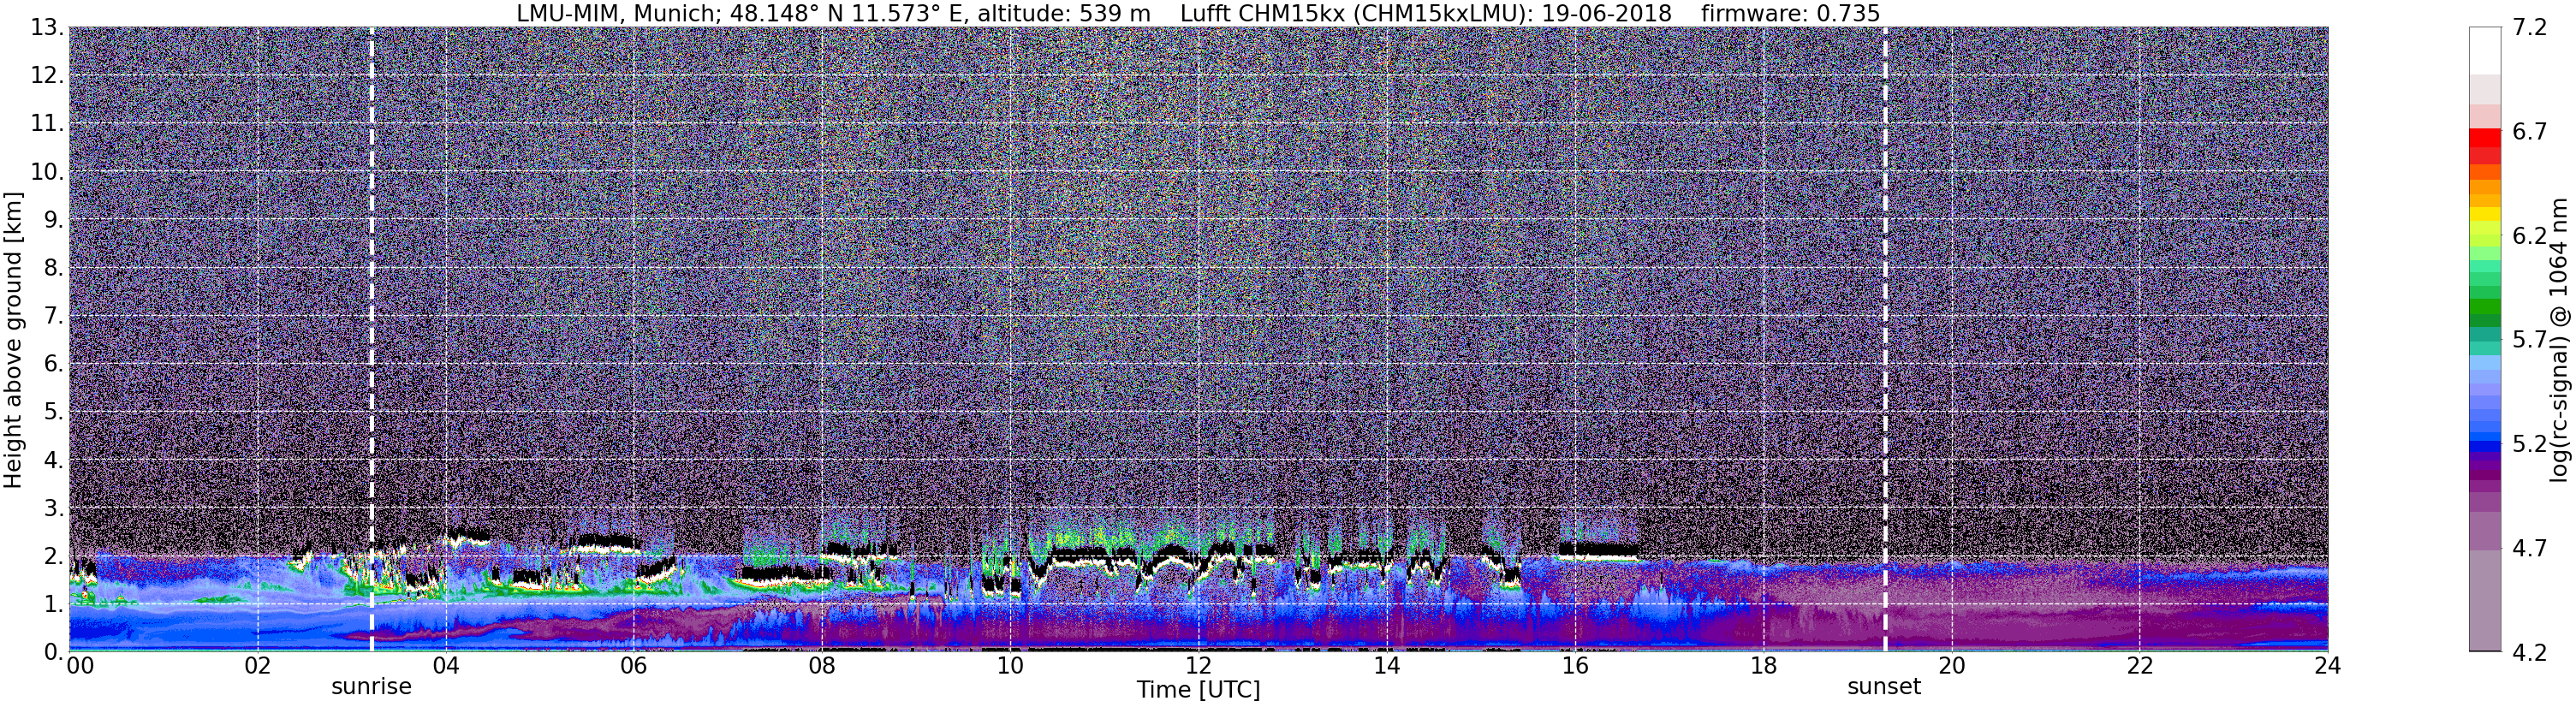Image resolution: width=2576 pixels, height=707 pixels.
Task: Click the colorbar tick label '6.7'
Action: tap(2529, 131)
